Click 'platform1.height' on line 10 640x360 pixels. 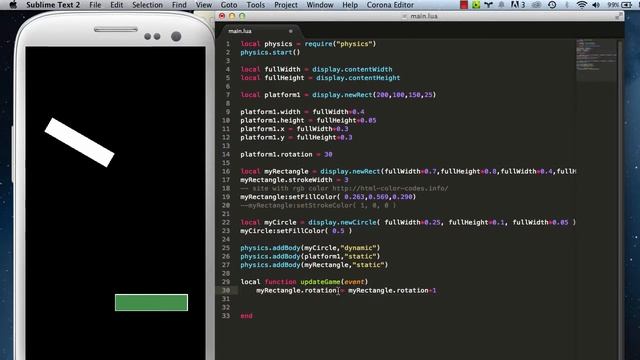click(x=272, y=120)
